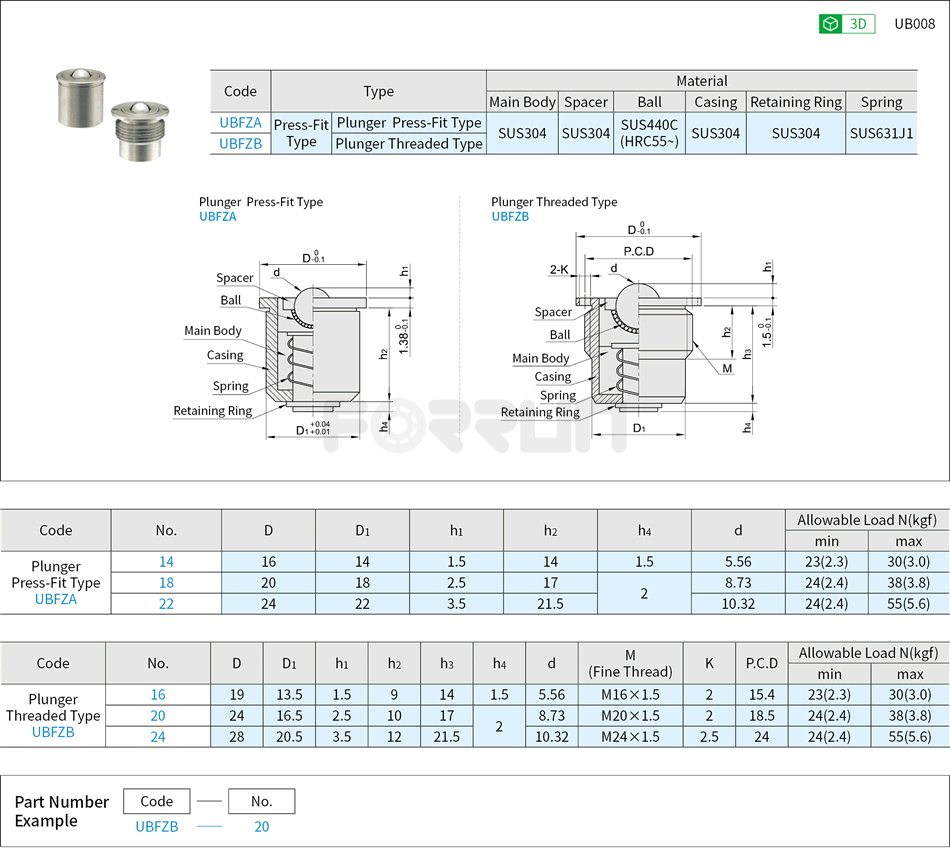The image size is (950, 852).
Task: Select No. 24 in the UBFZB table
Action: (x=158, y=737)
